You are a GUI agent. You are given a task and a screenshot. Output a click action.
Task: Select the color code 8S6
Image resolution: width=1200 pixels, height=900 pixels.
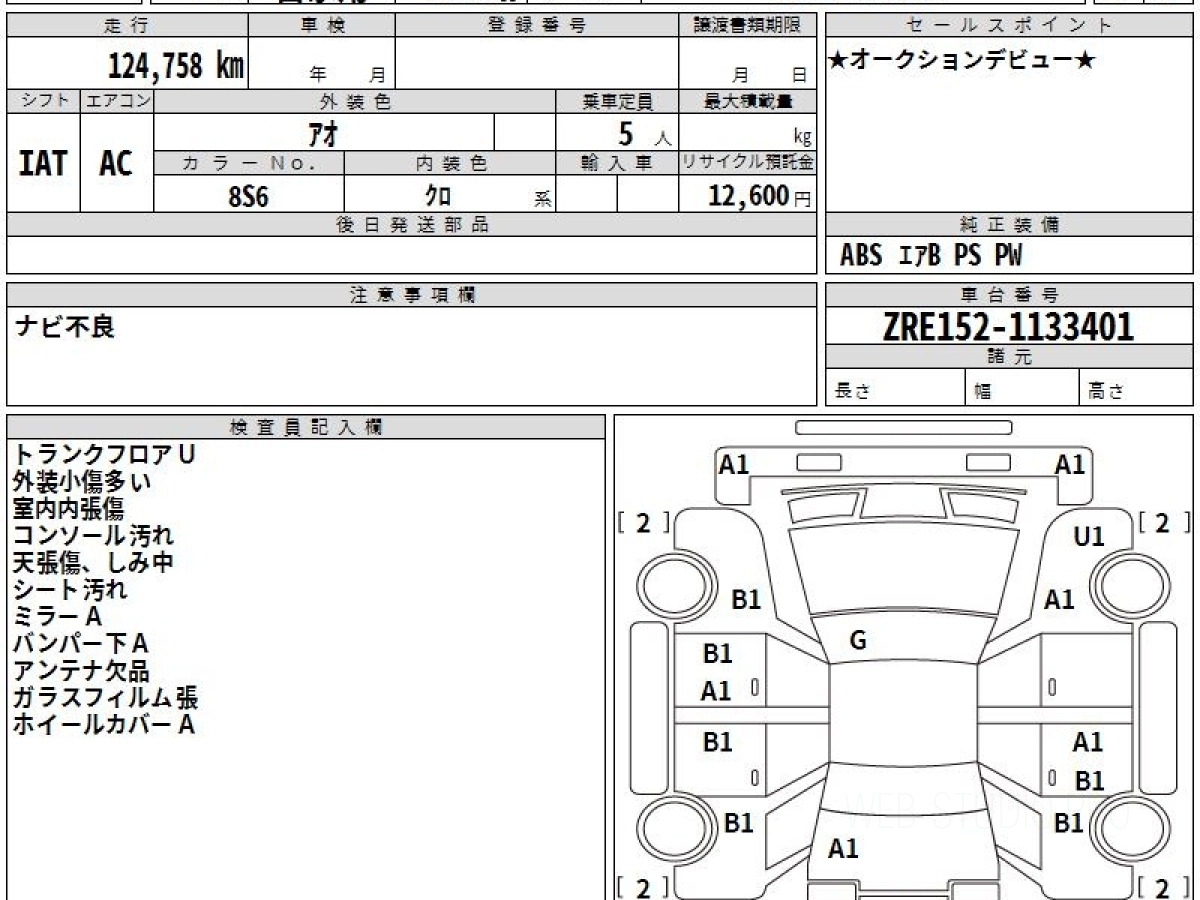click(x=249, y=196)
